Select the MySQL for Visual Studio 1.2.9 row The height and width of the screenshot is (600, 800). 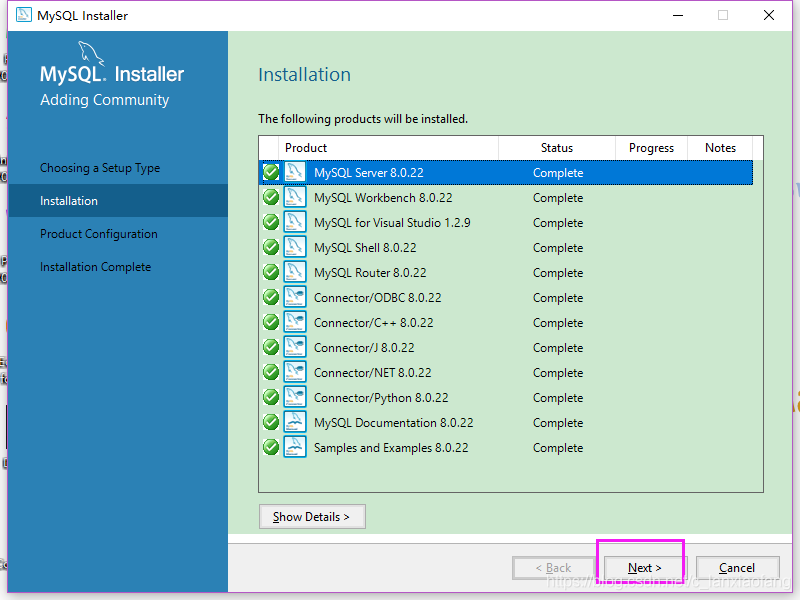click(392, 222)
